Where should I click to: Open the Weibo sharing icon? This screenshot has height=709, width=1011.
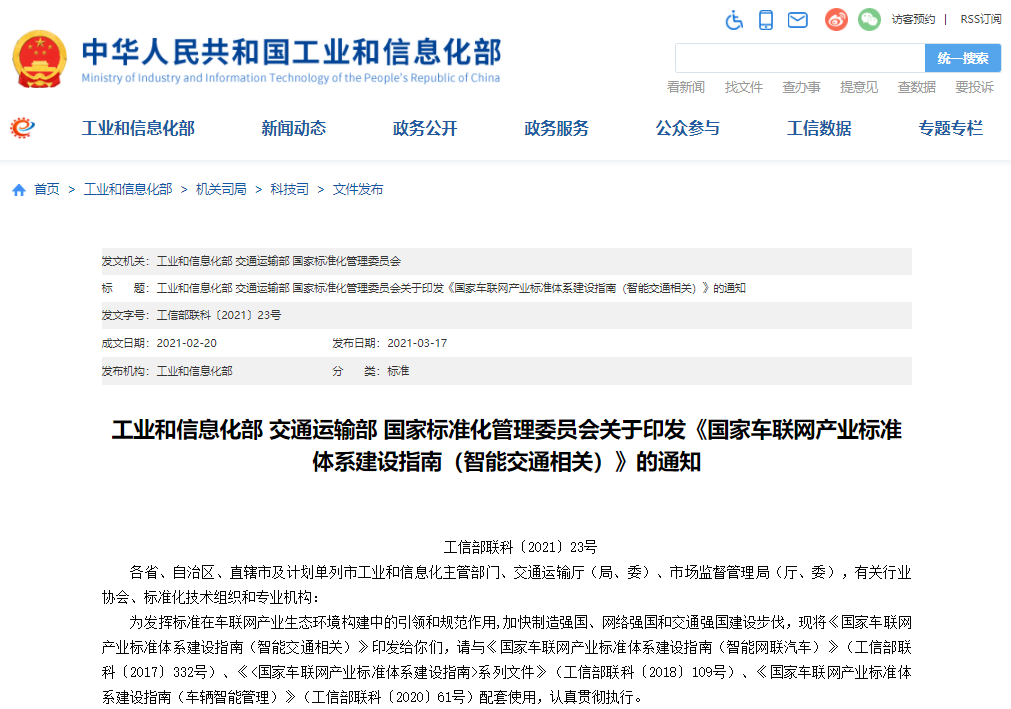[836, 19]
